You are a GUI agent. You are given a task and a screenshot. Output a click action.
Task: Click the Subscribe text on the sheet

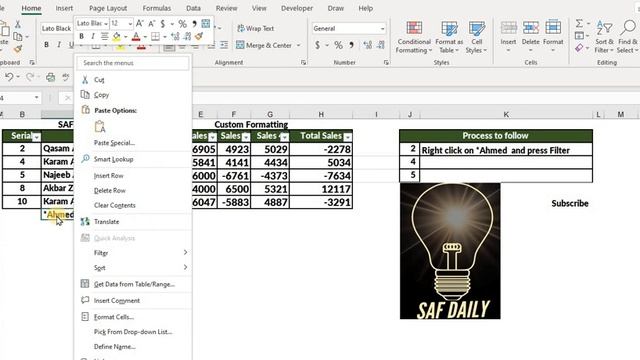point(570,203)
